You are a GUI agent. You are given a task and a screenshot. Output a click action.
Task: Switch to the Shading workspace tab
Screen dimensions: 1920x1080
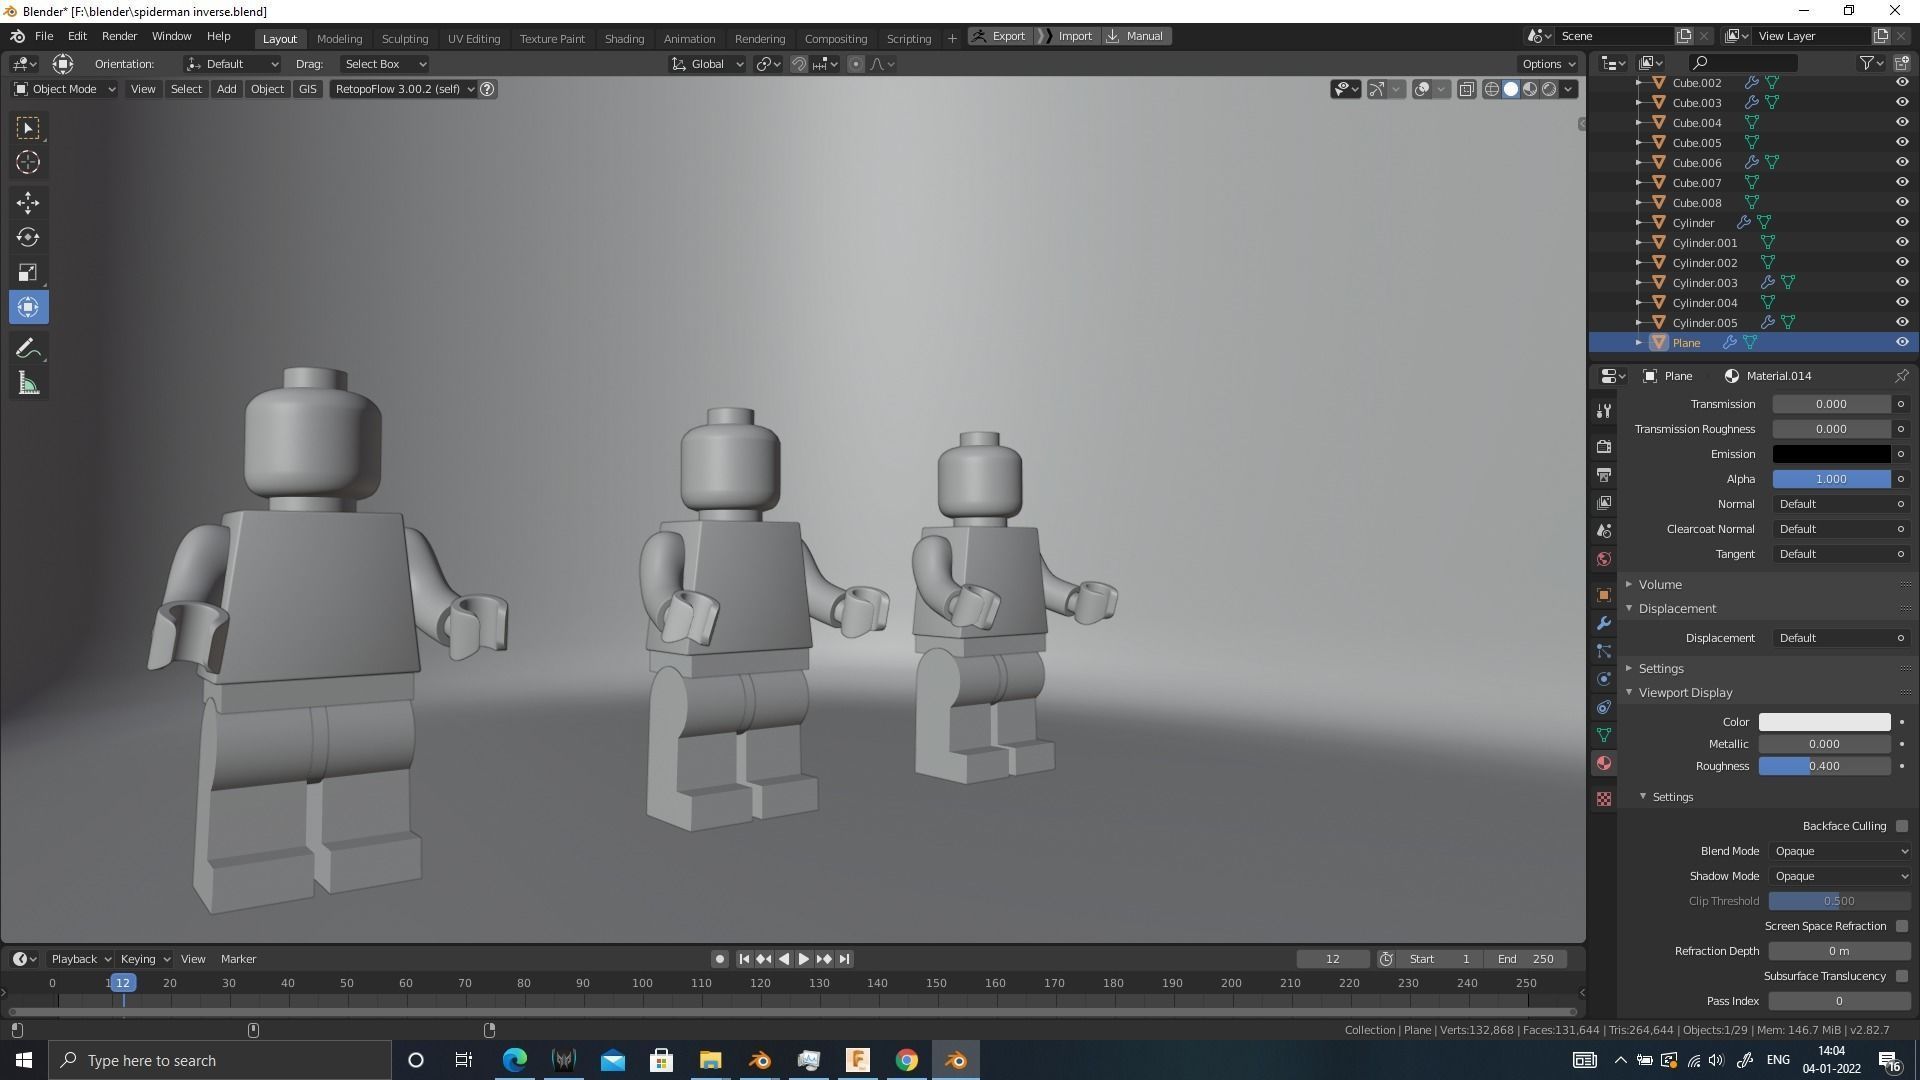(624, 38)
